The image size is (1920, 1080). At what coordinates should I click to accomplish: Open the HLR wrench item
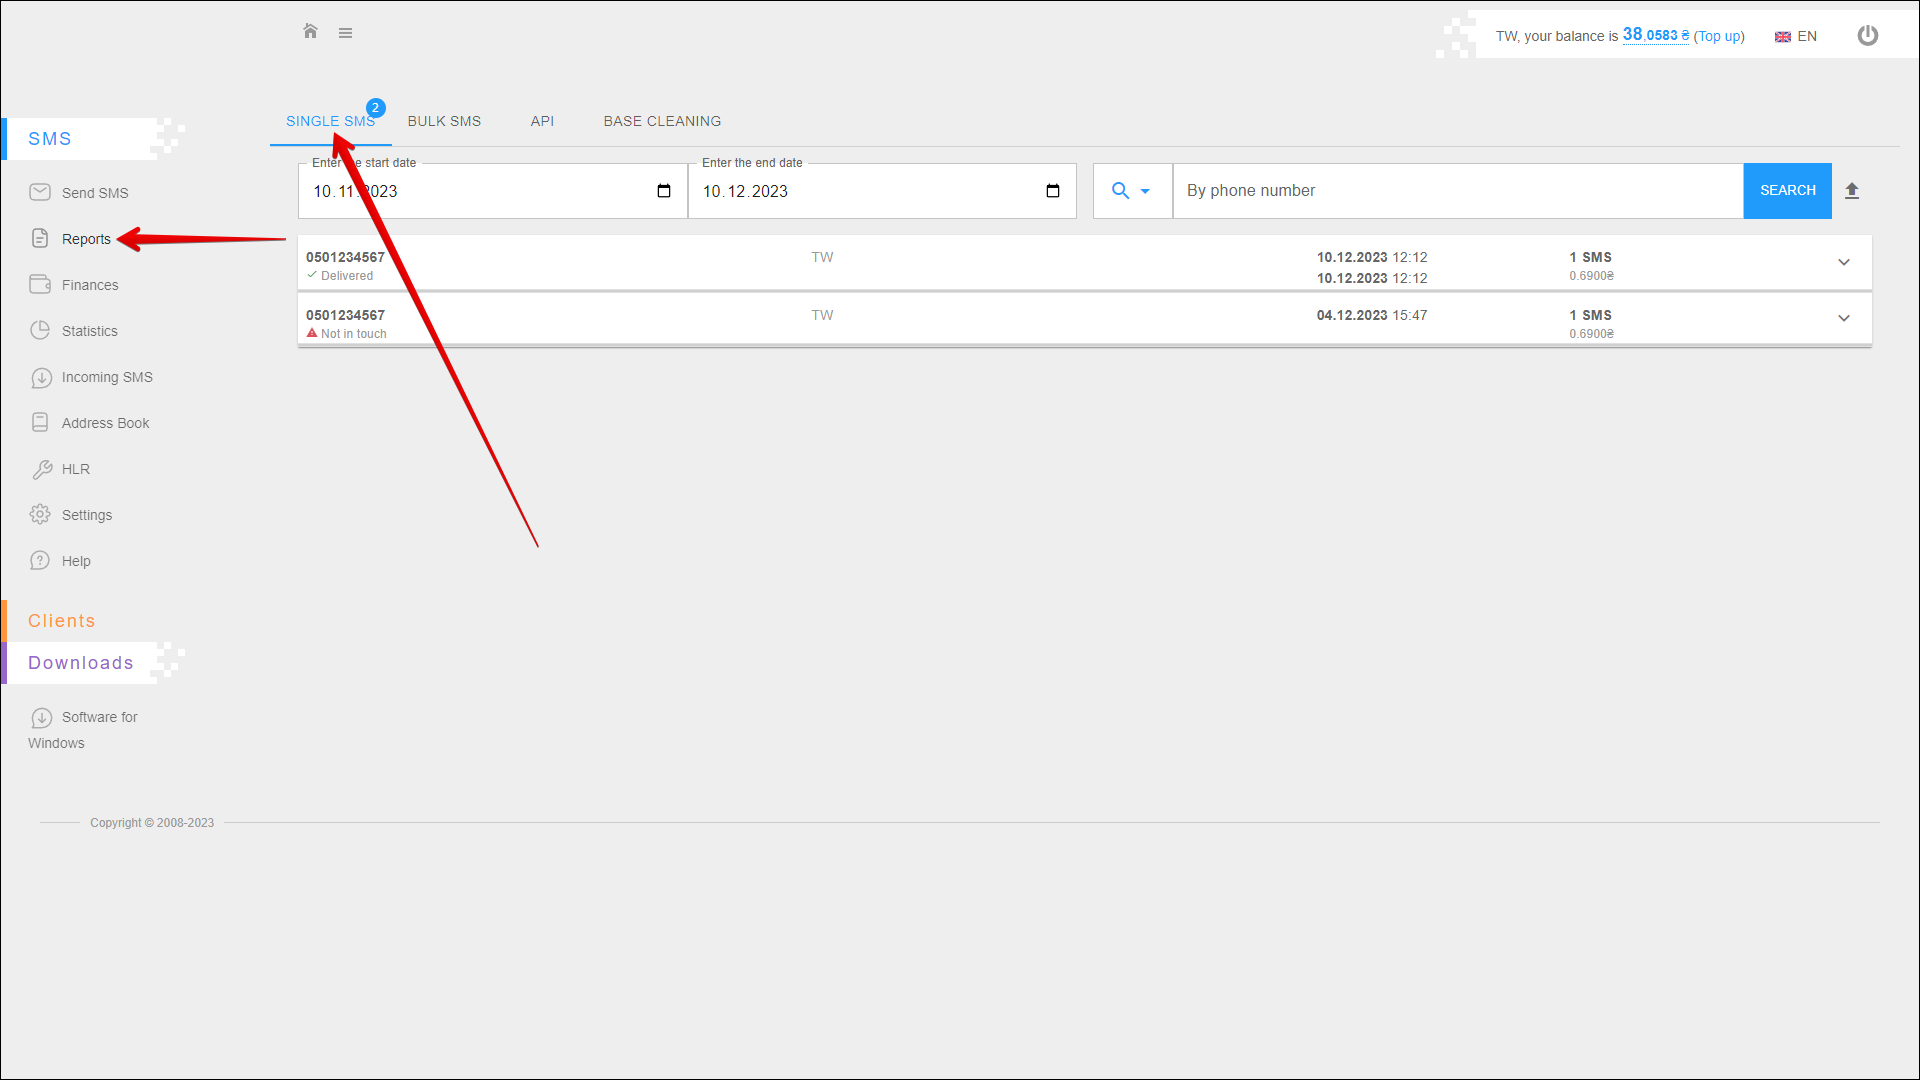(x=75, y=469)
